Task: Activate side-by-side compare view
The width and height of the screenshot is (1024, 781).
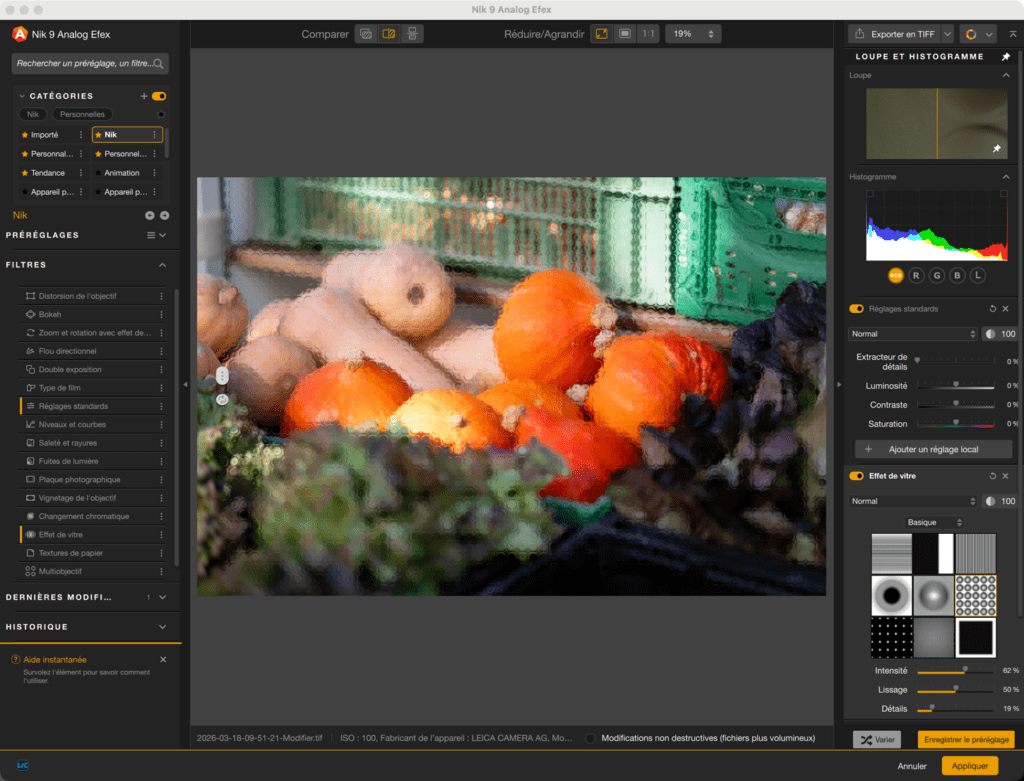Action: pyautogui.click(x=388, y=33)
